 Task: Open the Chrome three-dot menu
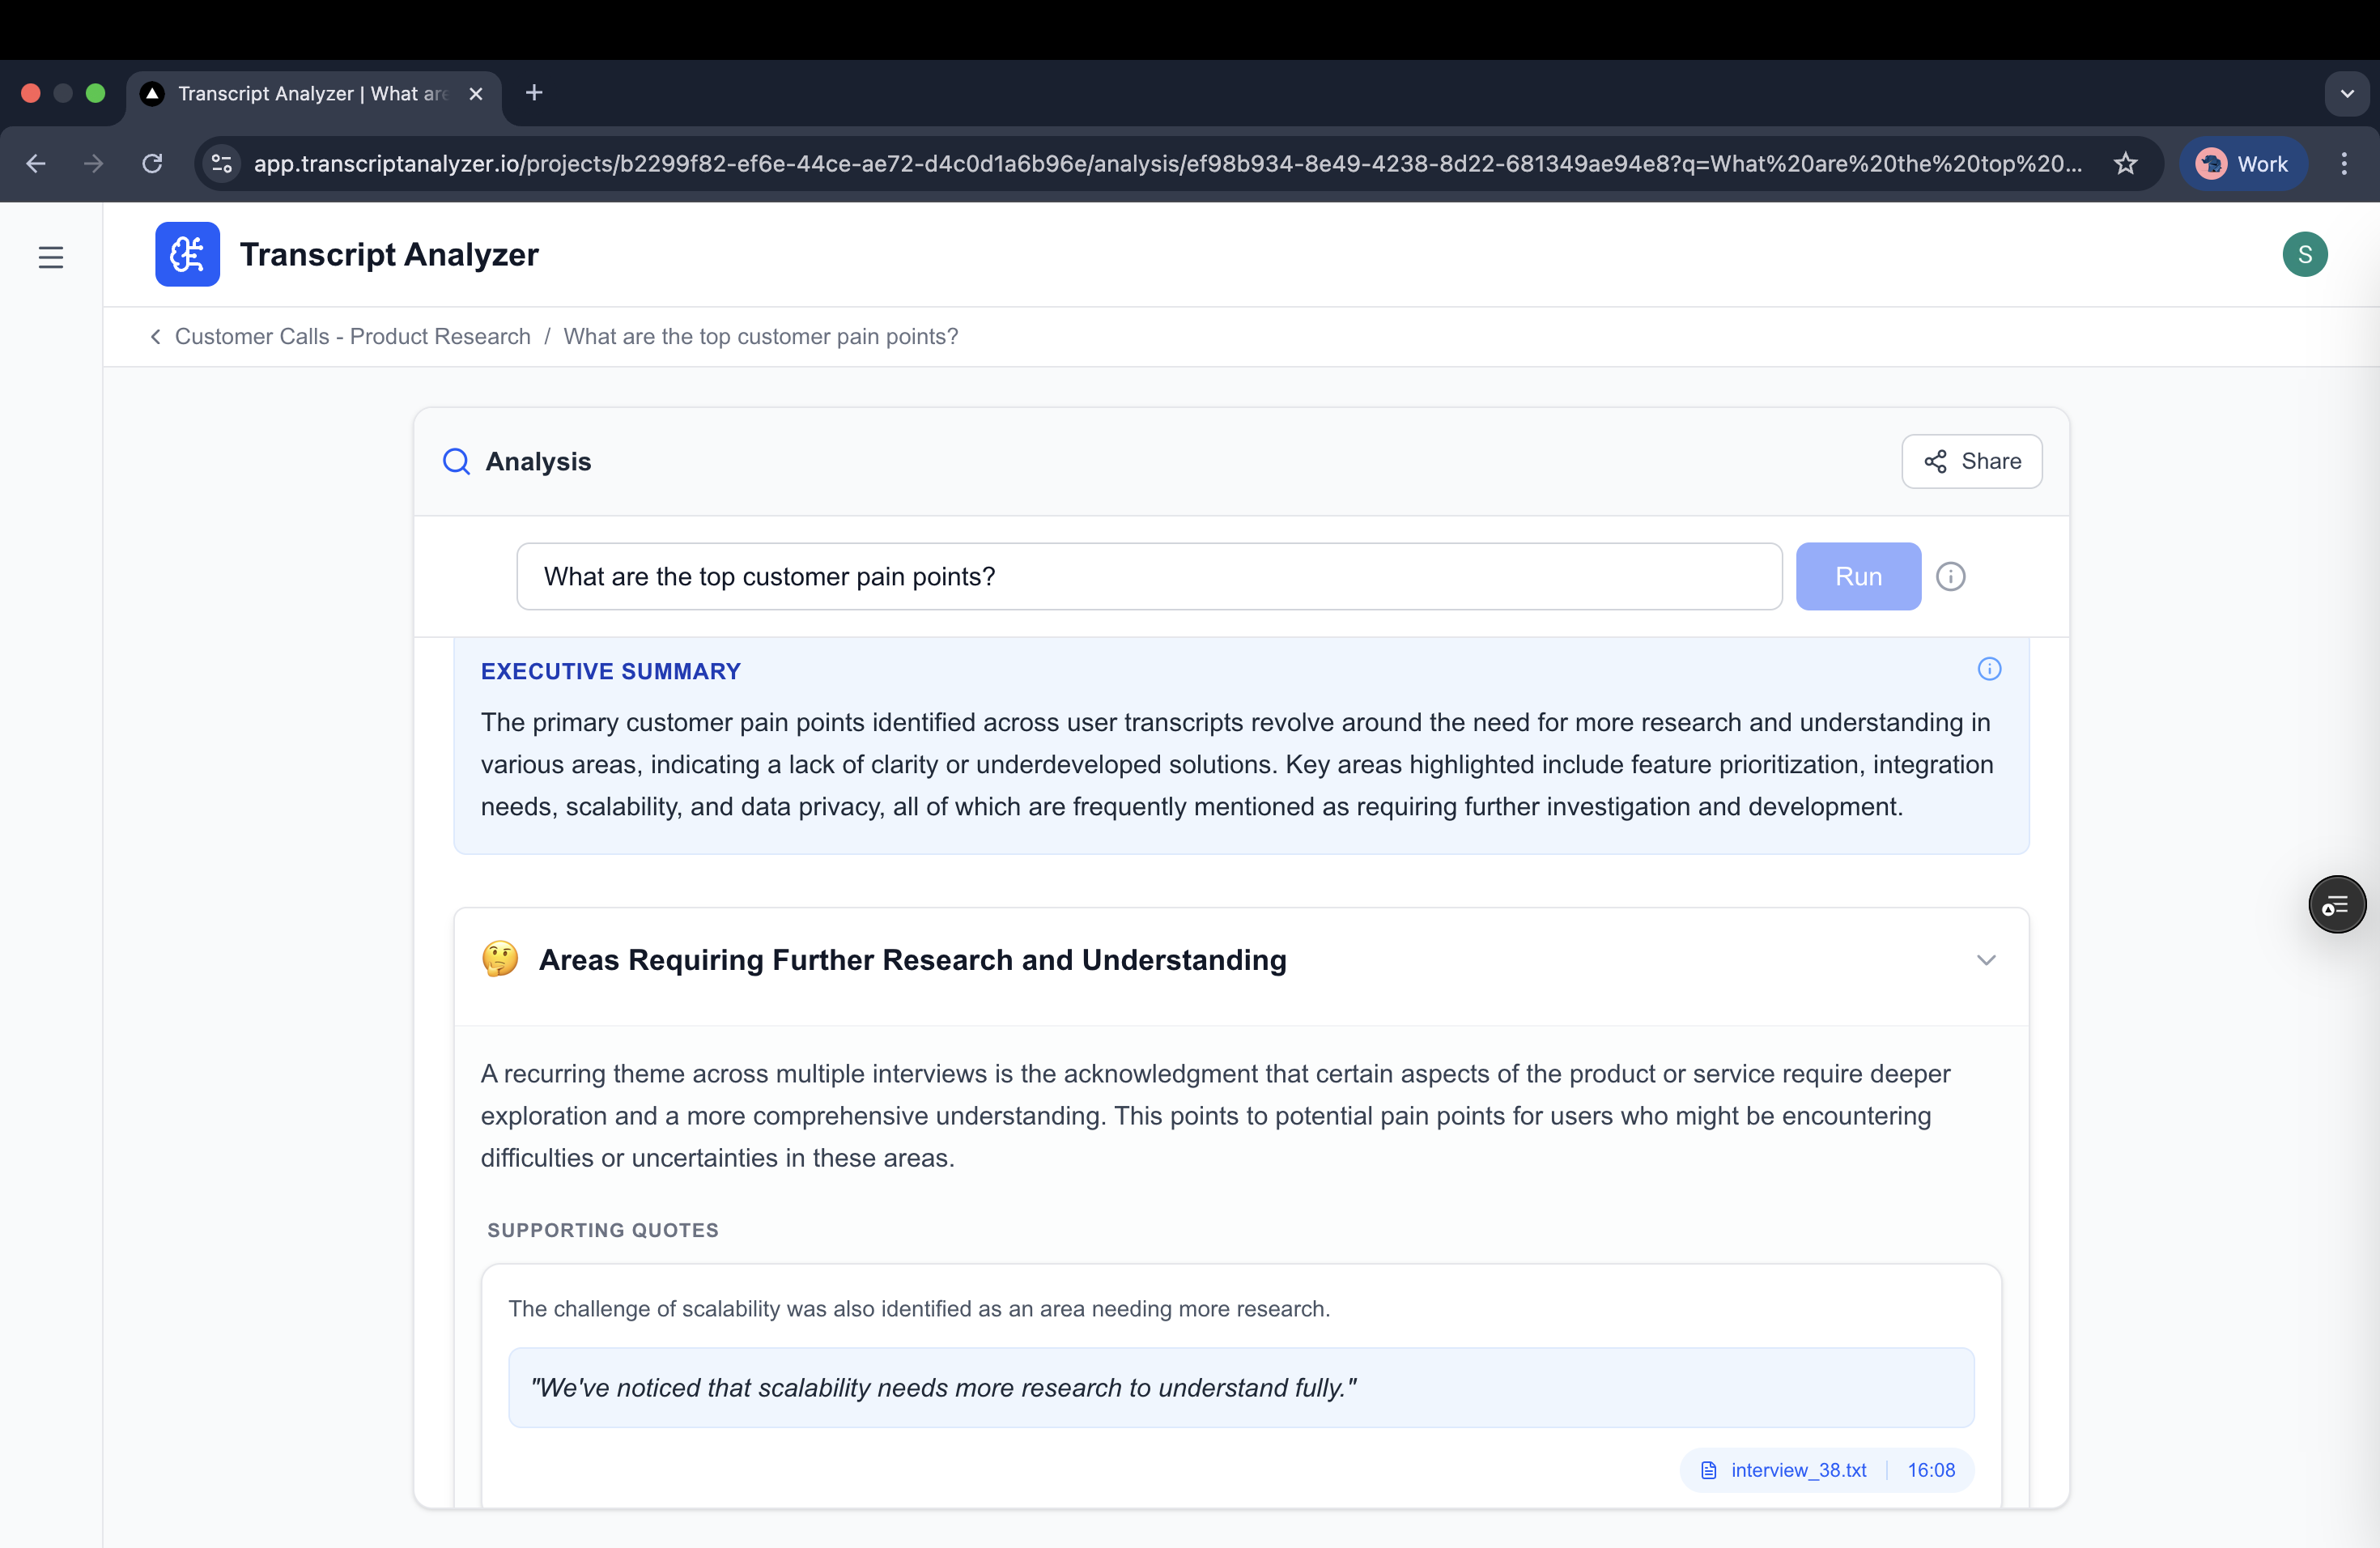click(x=2345, y=163)
